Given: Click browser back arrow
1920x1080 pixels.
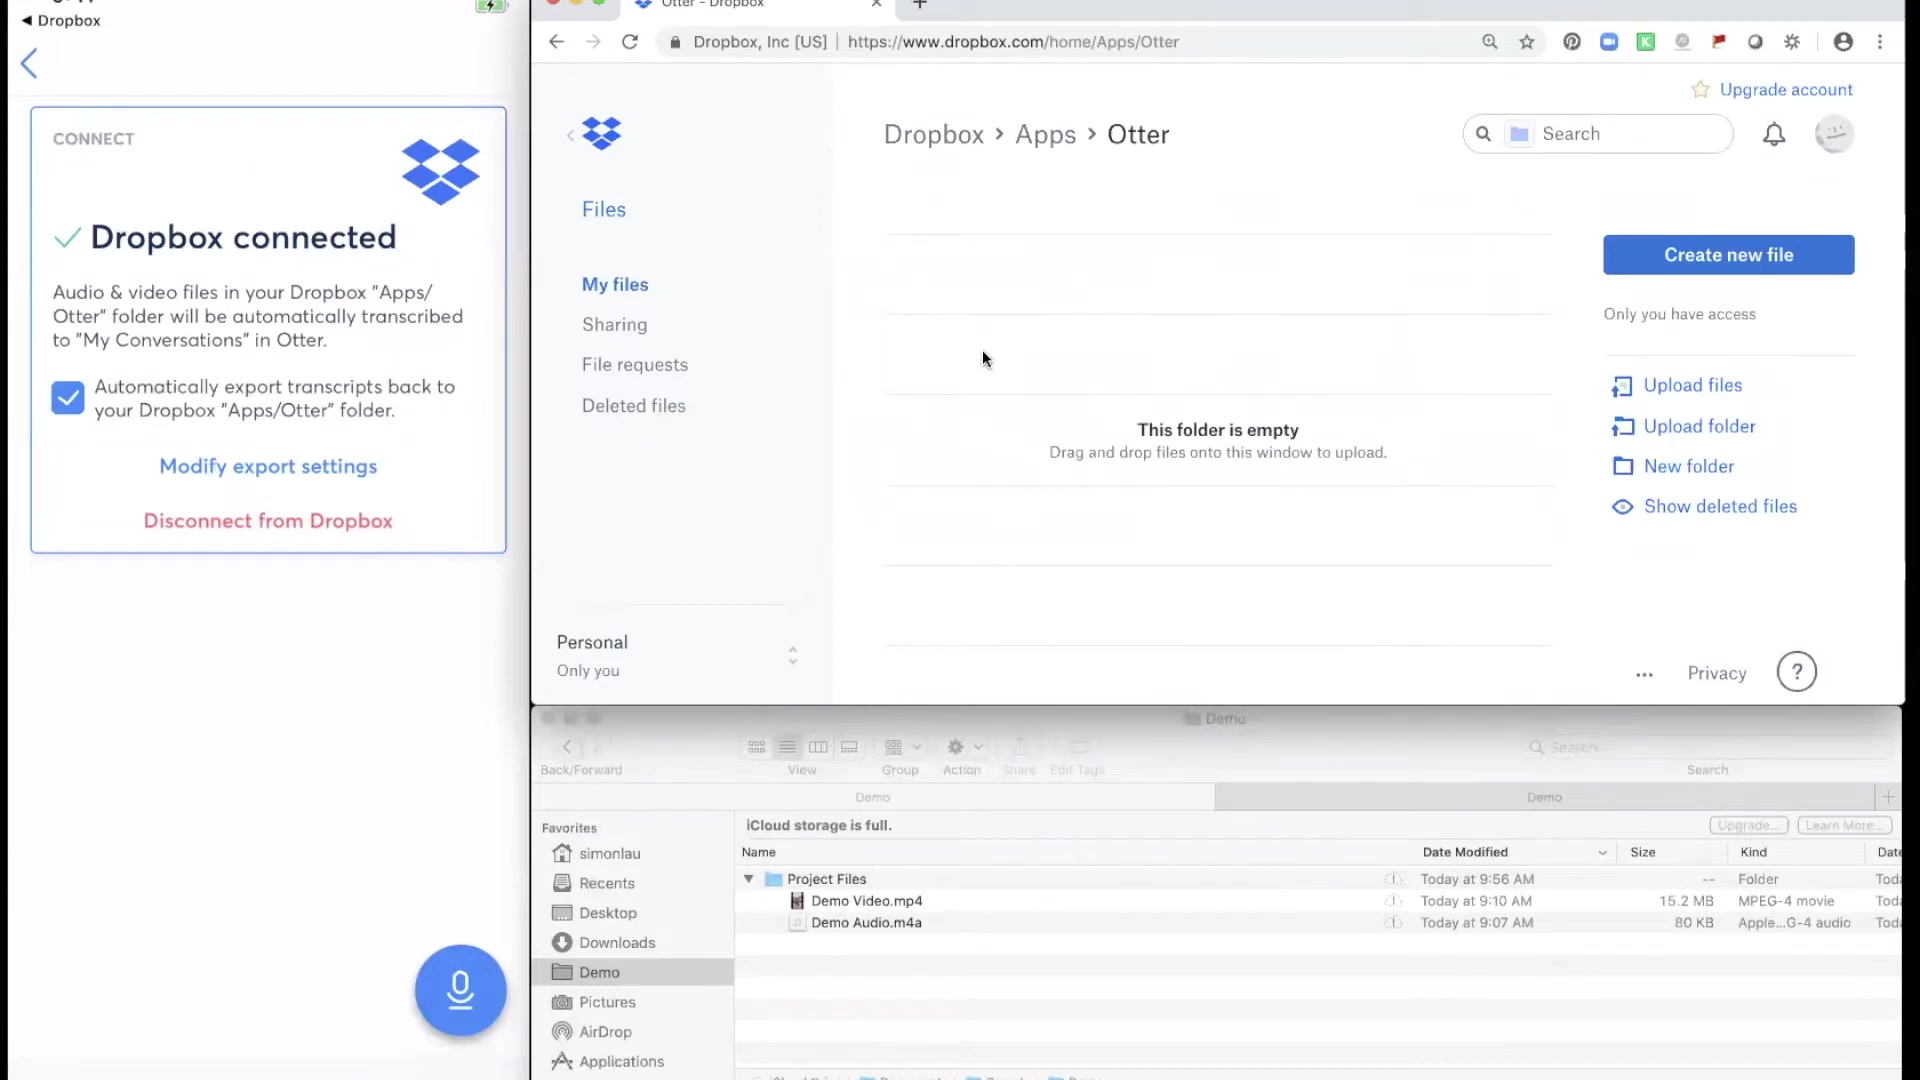Looking at the screenshot, I should click(556, 42).
